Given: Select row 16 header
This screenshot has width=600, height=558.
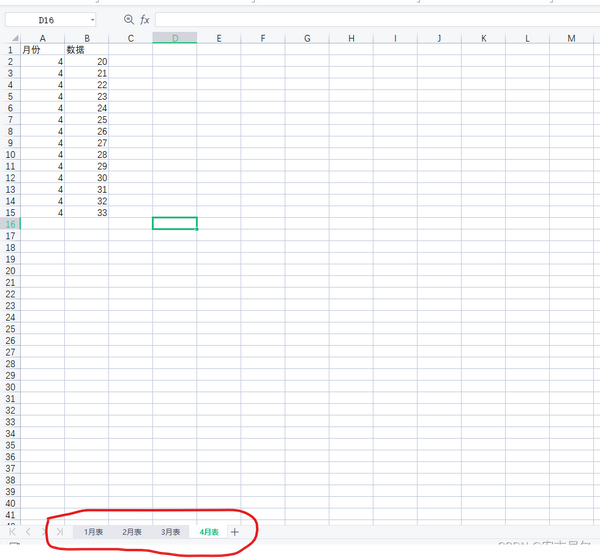Looking at the screenshot, I should coord(10,224).
